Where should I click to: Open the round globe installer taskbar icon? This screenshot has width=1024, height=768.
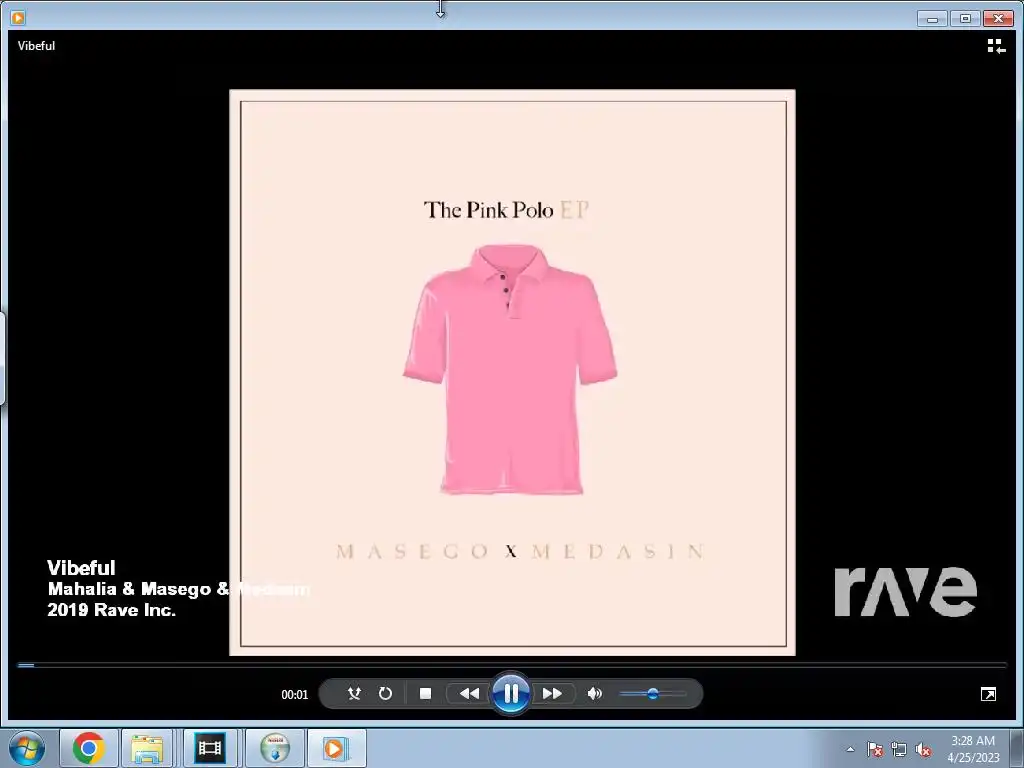point(275,748)
